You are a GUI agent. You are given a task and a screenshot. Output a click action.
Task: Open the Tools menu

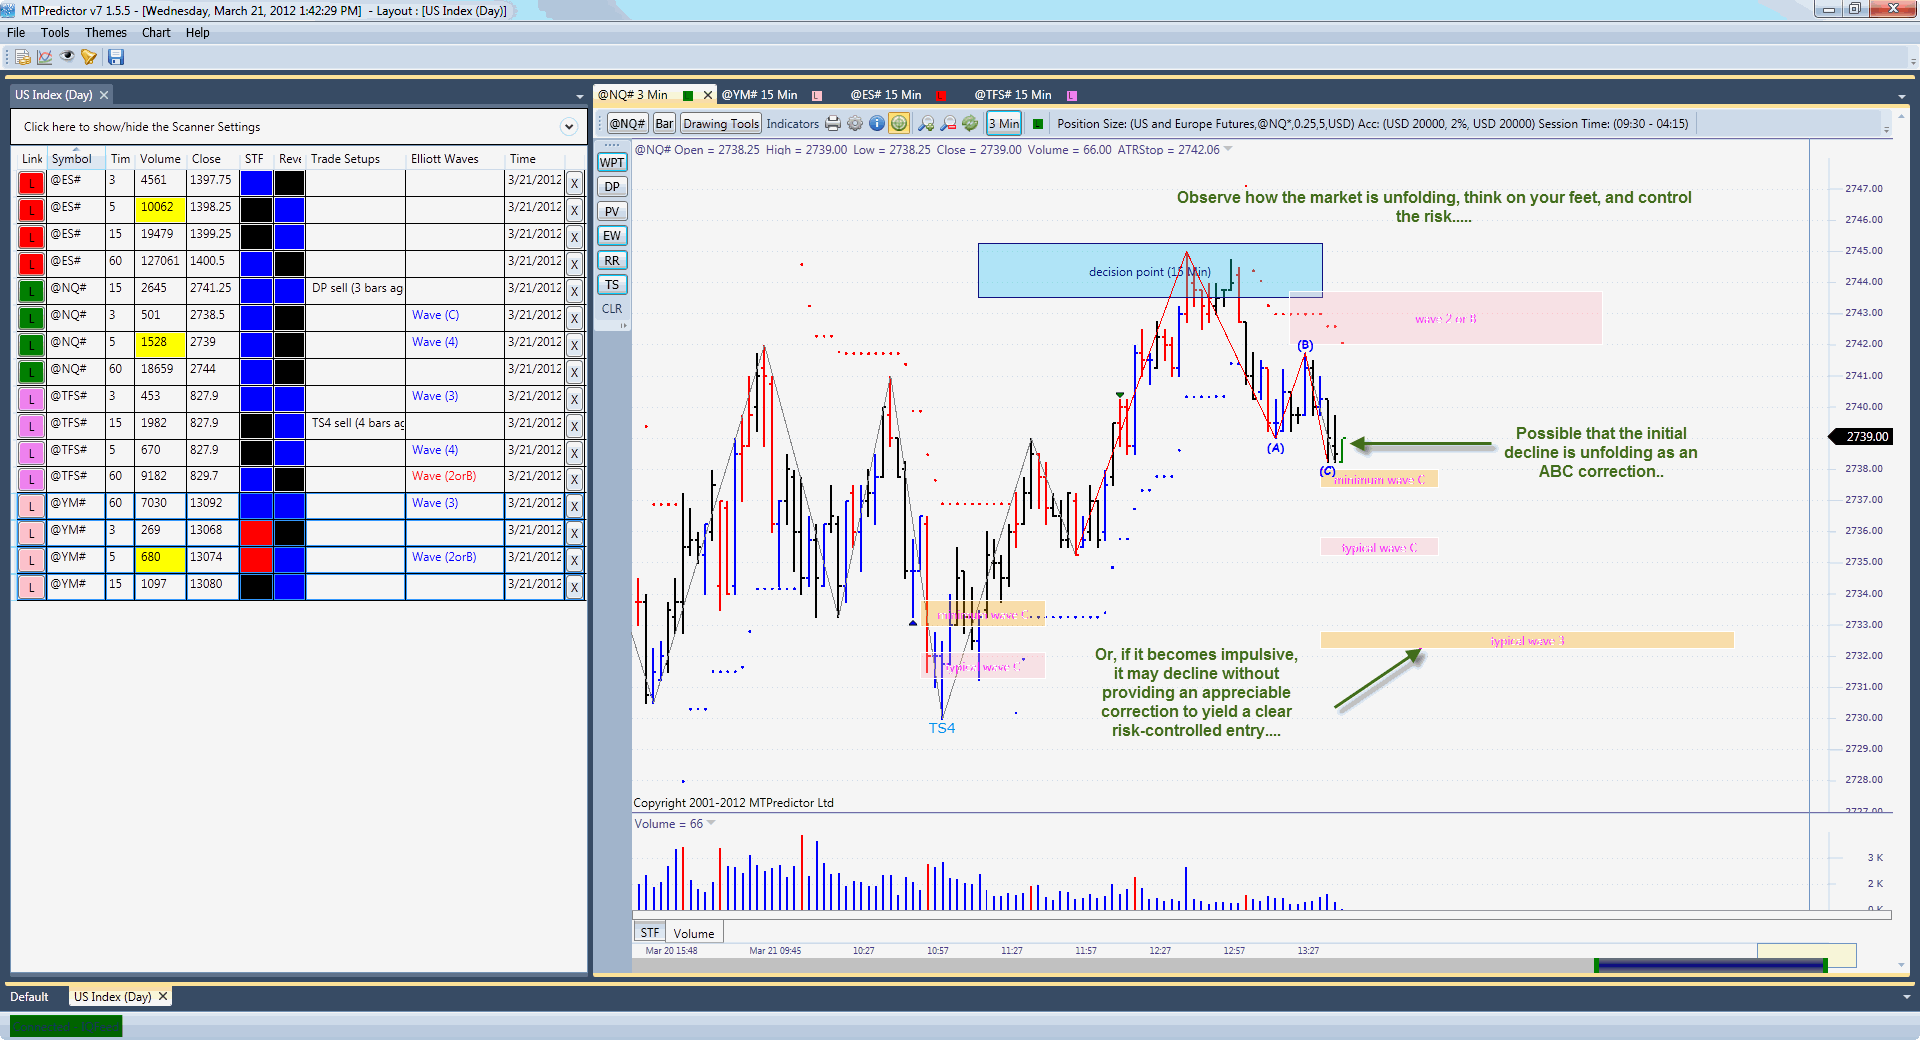pyautogui.click(x=55, y=33)
